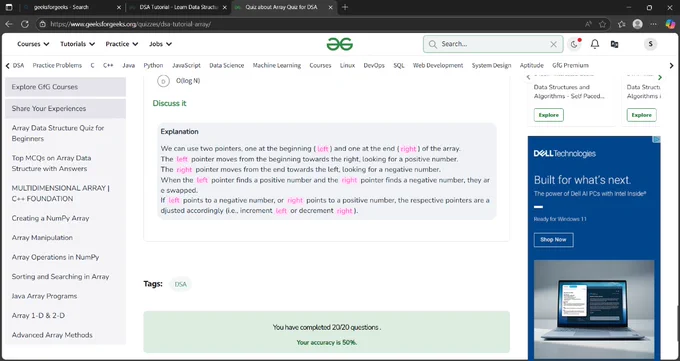Open browser favorites list icon
The width and height of the screenshot is (680, 361).
621,24
